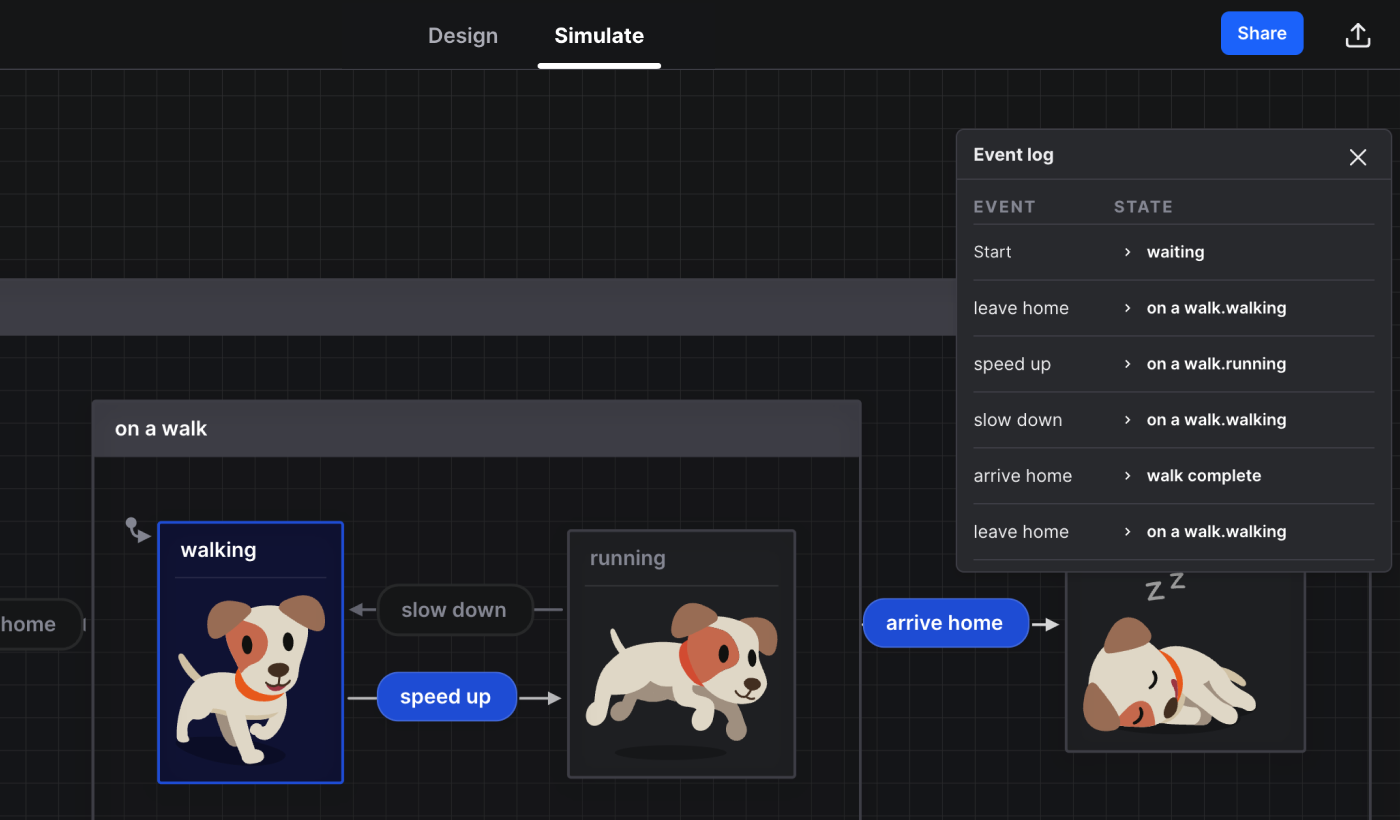Select the Simulate tab

click(599, 36)
